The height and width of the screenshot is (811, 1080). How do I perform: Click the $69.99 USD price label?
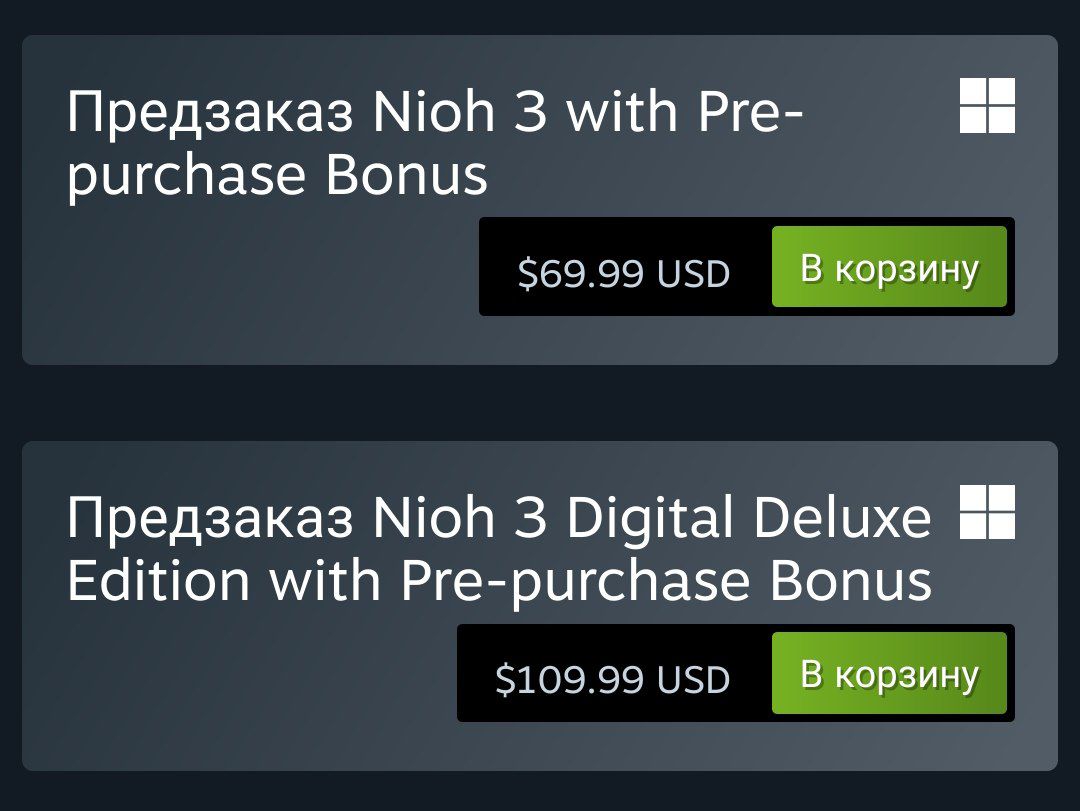tap(624, 273)
